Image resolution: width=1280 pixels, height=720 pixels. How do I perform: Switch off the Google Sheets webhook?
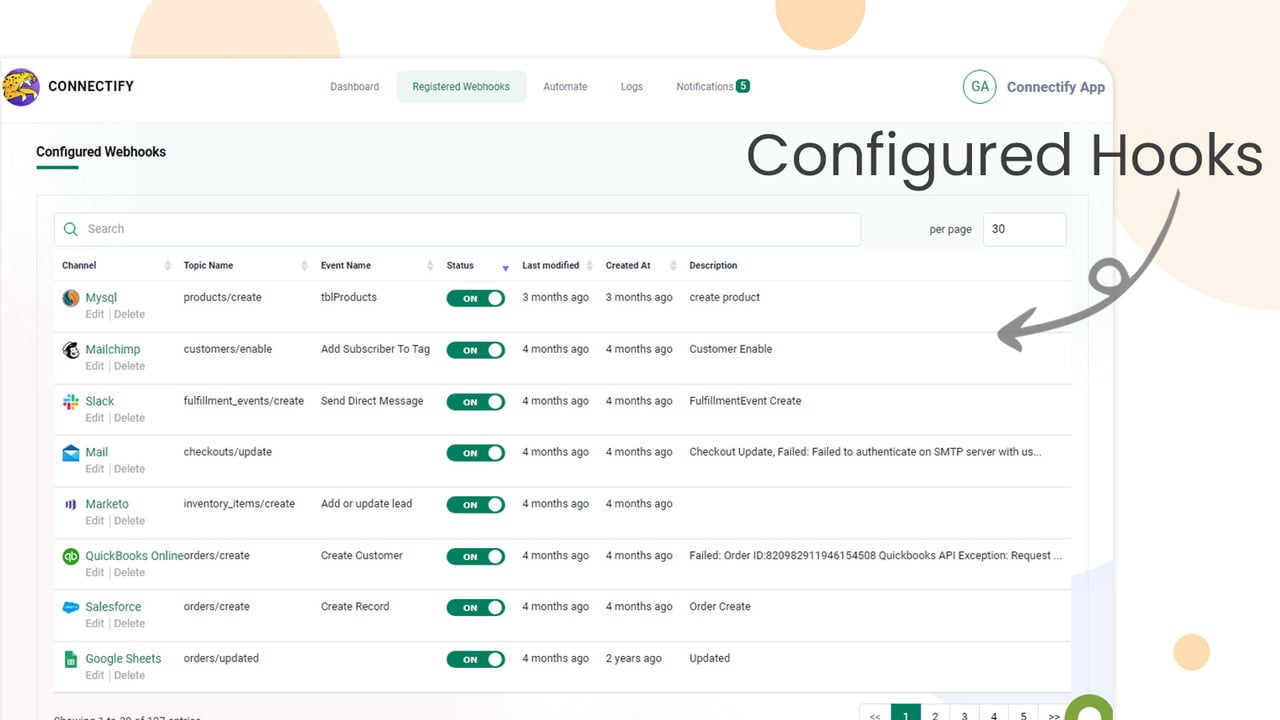[x=476, y=659]
